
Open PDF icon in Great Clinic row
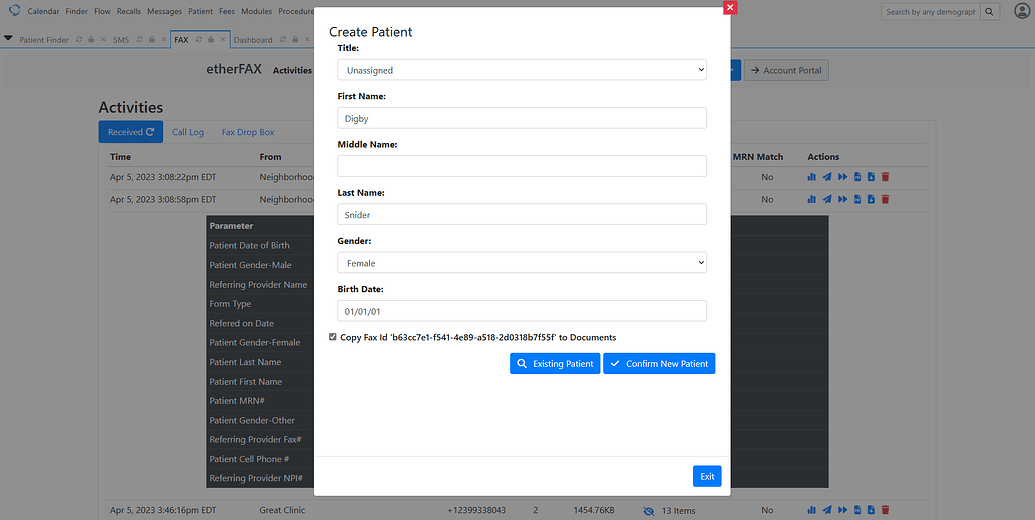[857, 509]
